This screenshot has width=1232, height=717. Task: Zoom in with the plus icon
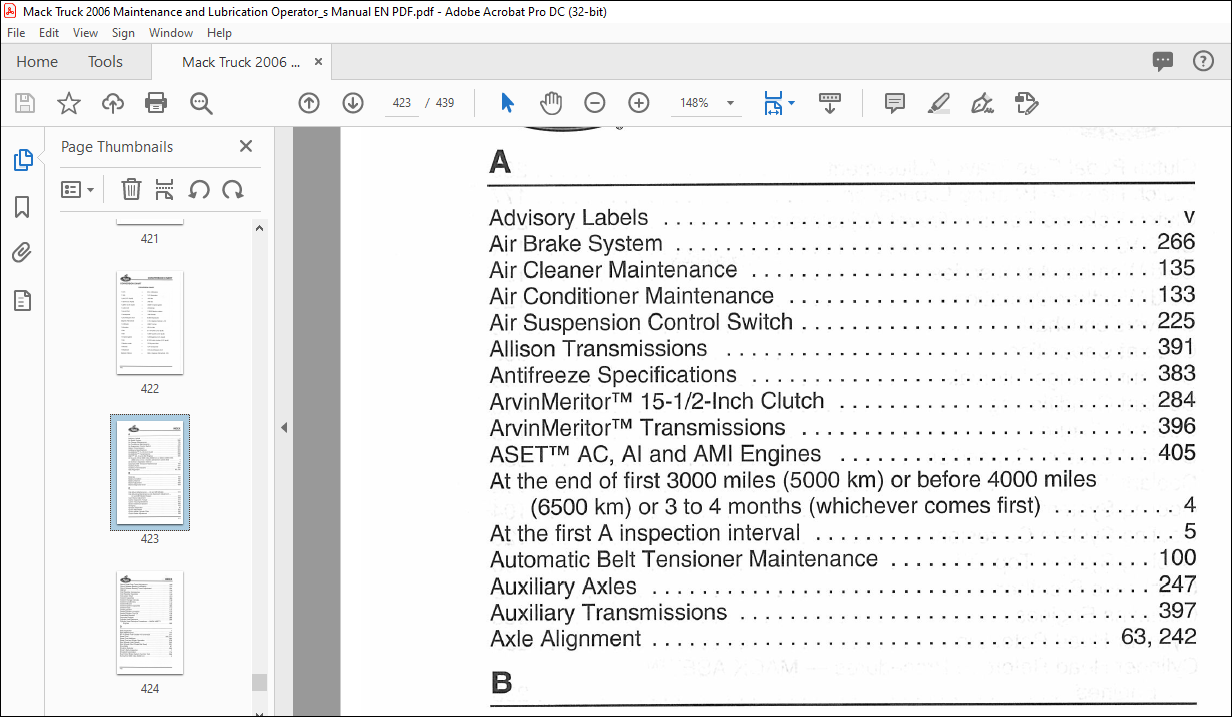pyautogui.click(x=639, y=103)
